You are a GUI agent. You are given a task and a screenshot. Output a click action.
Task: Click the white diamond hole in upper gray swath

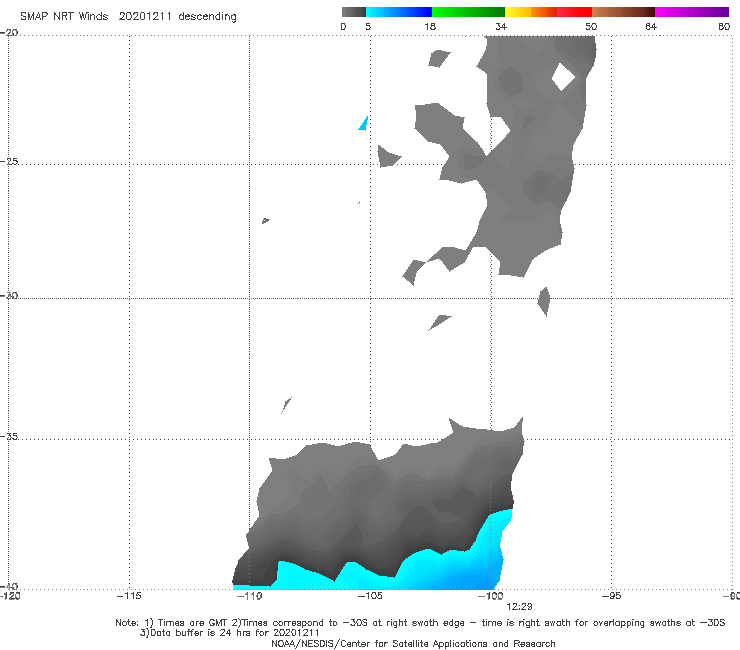pyautogui.click(x=563, y=76)
